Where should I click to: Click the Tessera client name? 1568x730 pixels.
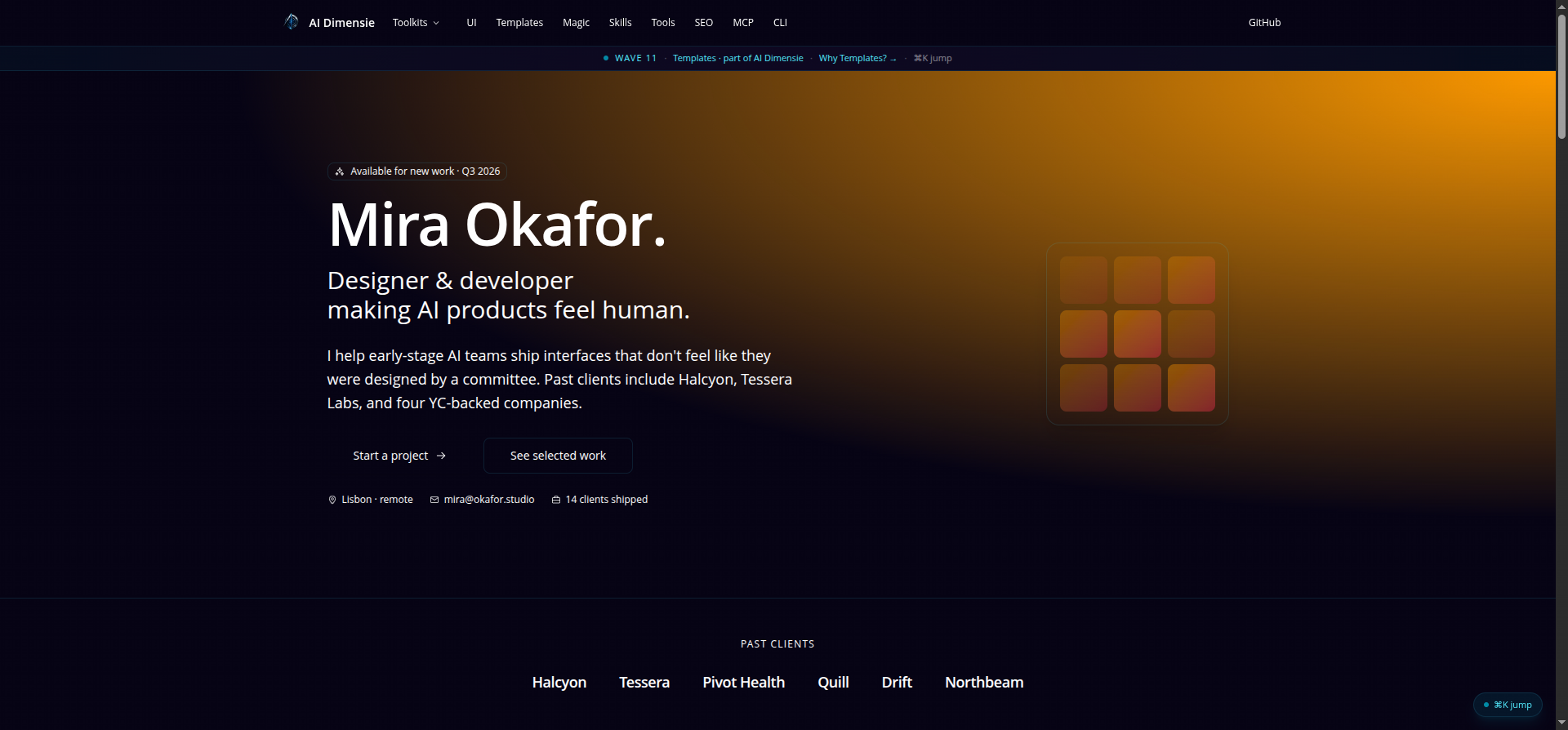coord(644,682)
